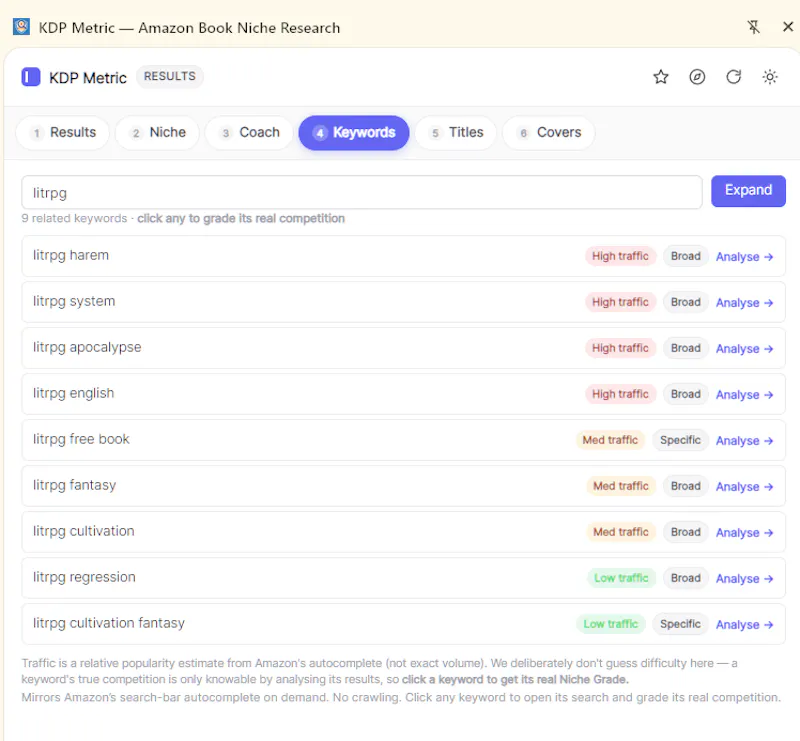
Task: Click Specific badge on litrpg free book
Action: tap(680, 440)
